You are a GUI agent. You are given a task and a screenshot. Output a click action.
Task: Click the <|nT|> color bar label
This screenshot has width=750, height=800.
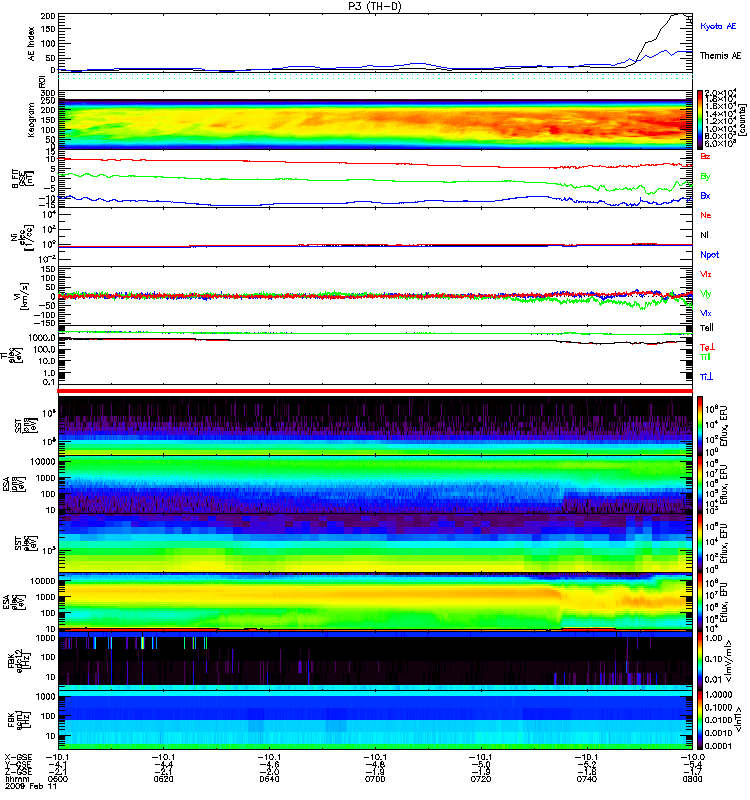pos(738,720)
